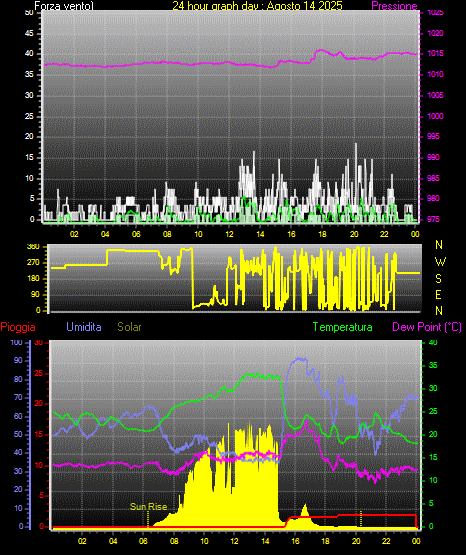The image size is (466, 555).
Task: Click the 35 temperature axis value
Action: [433, 365]
